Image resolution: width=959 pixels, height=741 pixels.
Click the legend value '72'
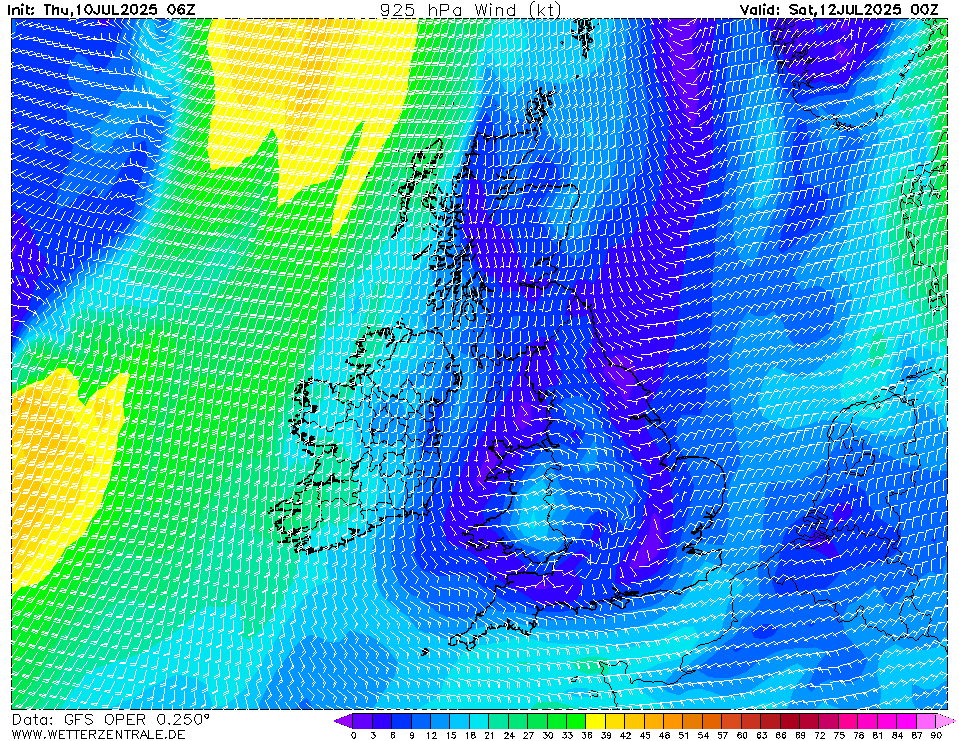pyautogui.click(x=820, y=735)
